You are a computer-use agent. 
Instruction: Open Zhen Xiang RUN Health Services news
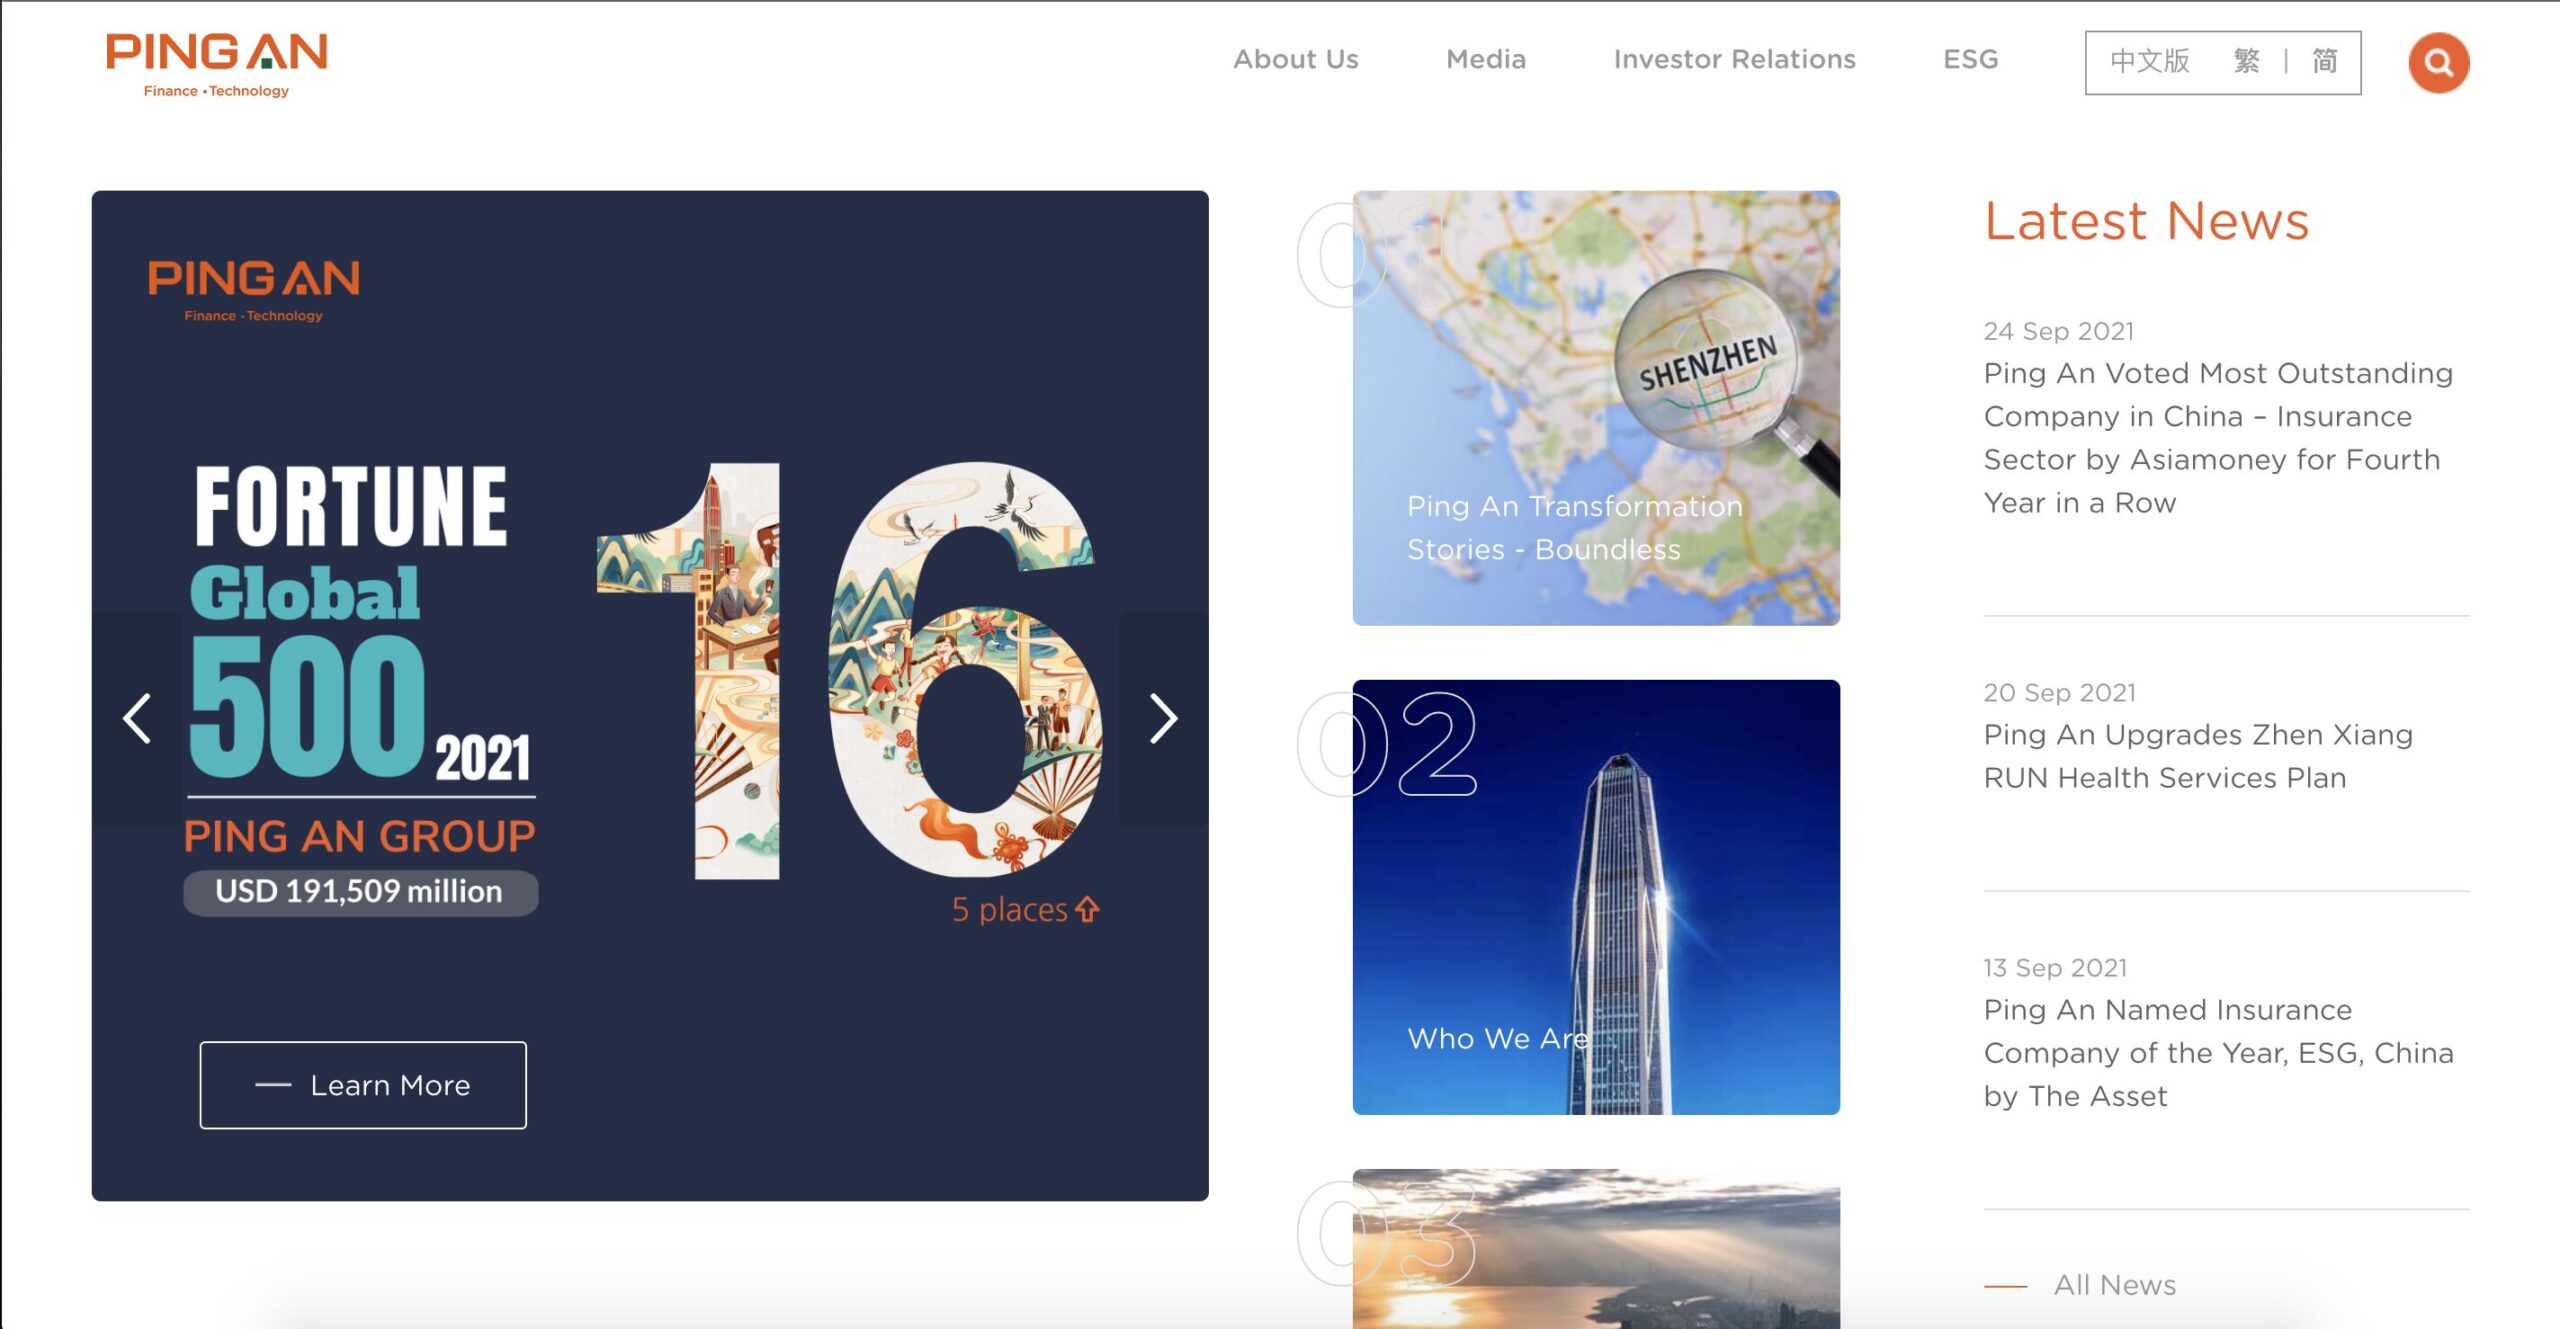click(2198, 756)
